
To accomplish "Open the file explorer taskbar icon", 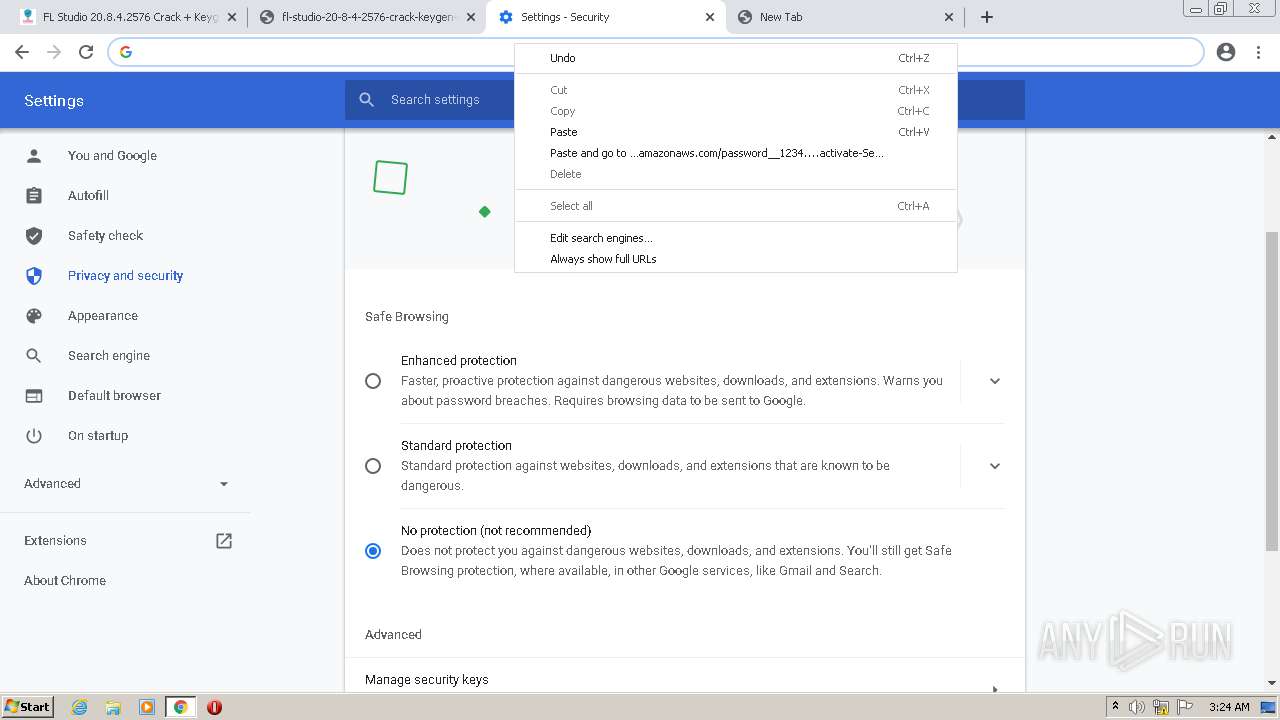I will 113,707.
